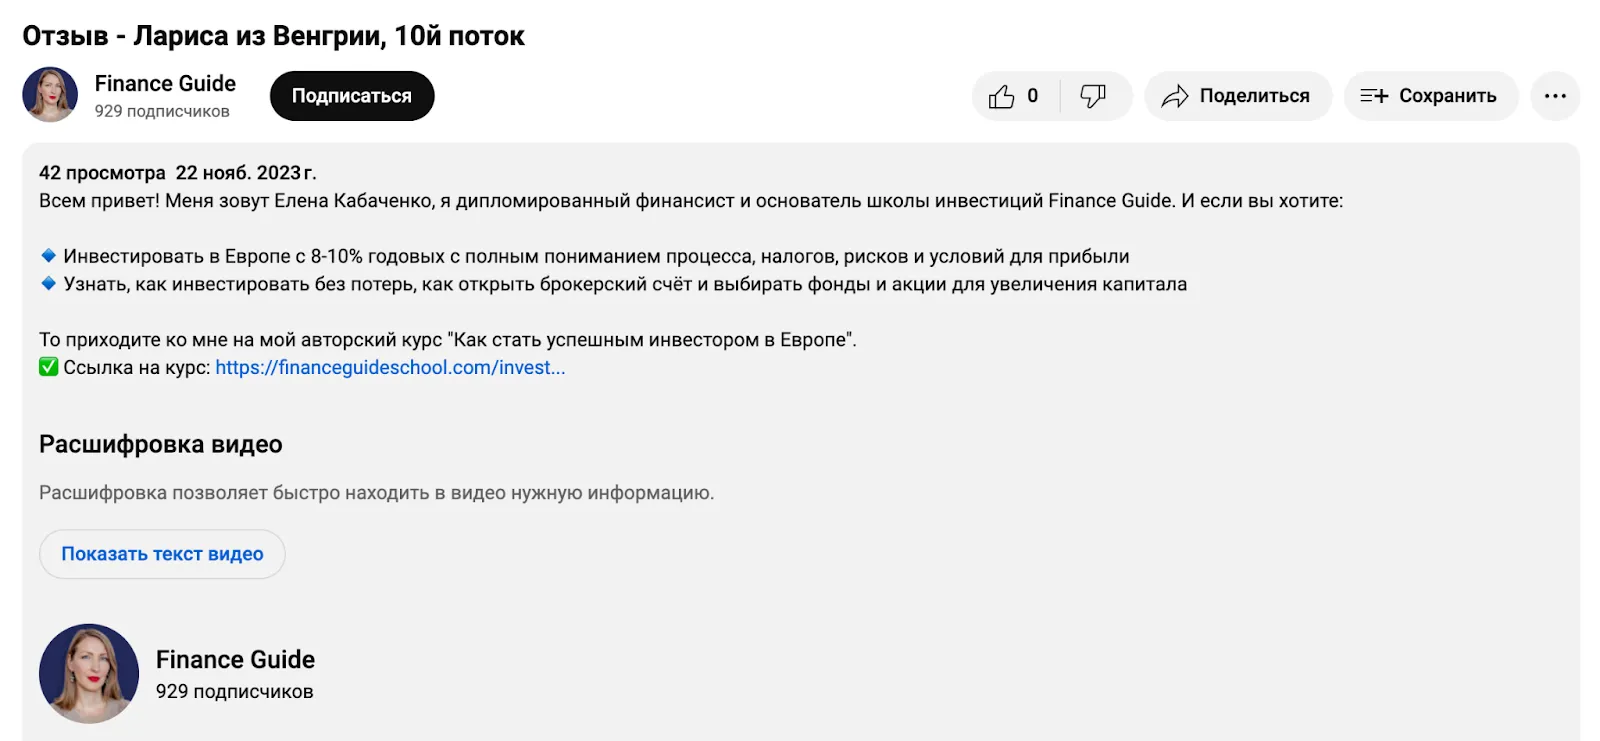Click the То приходите ко мне на мой авторский курс line
The width and height of the screenshot is (1600, 741).
click(x=448, y=340)
